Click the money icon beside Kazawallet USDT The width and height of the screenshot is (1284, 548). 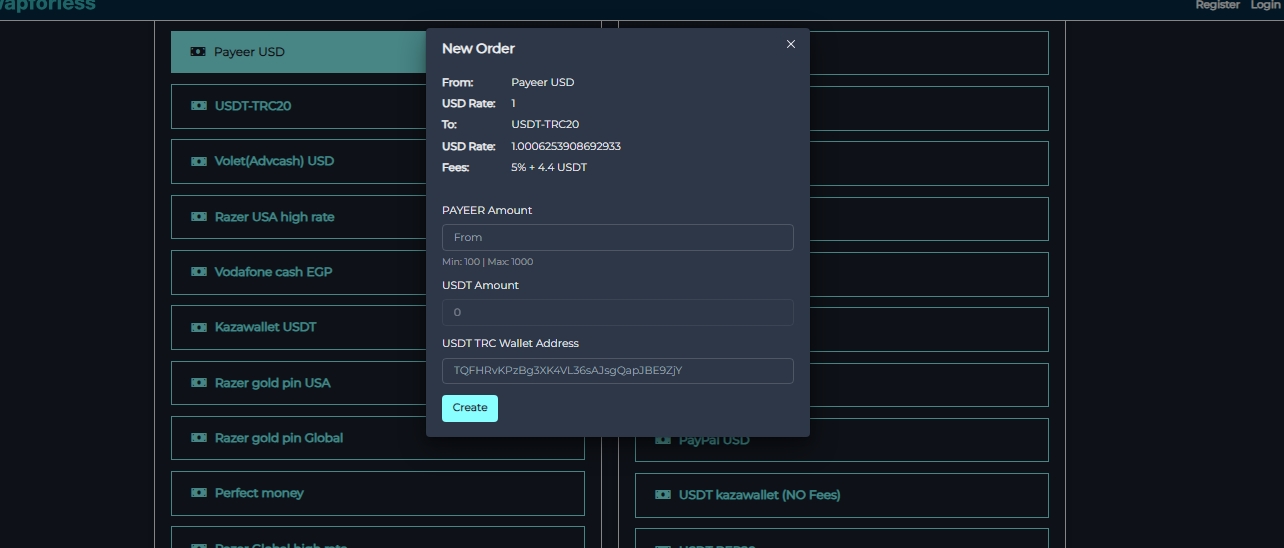coord(198,327)
